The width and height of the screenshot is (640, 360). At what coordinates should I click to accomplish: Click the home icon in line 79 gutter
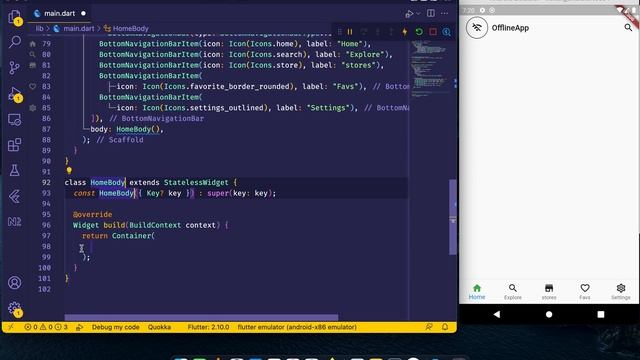(x=33, y=44)
